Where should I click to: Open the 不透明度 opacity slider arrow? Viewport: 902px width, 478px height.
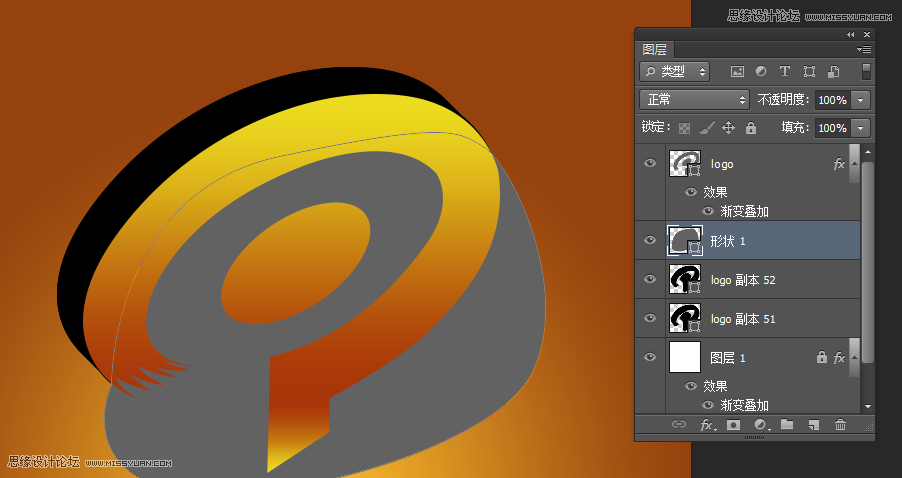point(861,100)
